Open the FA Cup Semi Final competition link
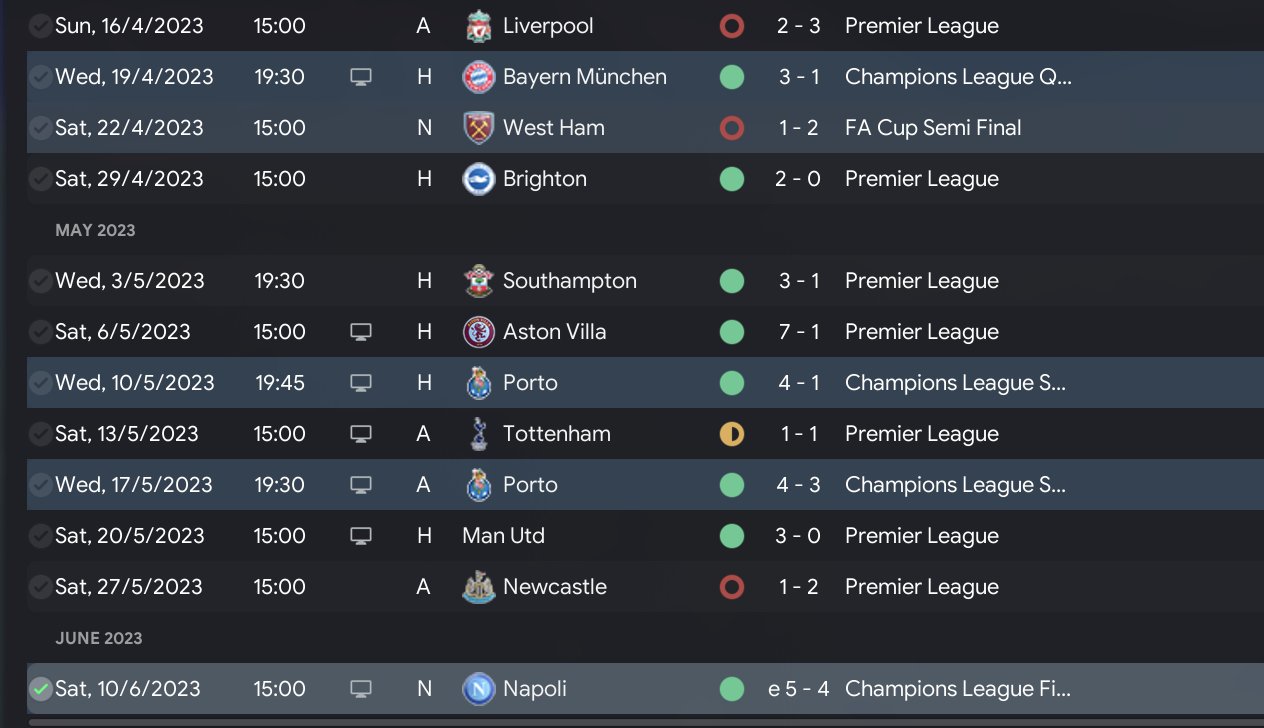1264x728 pixels. 933,128
